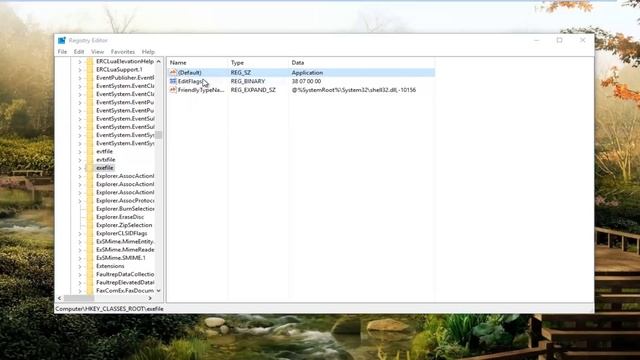This screenshot has width=640, height=360.
Task: Select the EventPublisher.EventI tree key
Action: 125,78
